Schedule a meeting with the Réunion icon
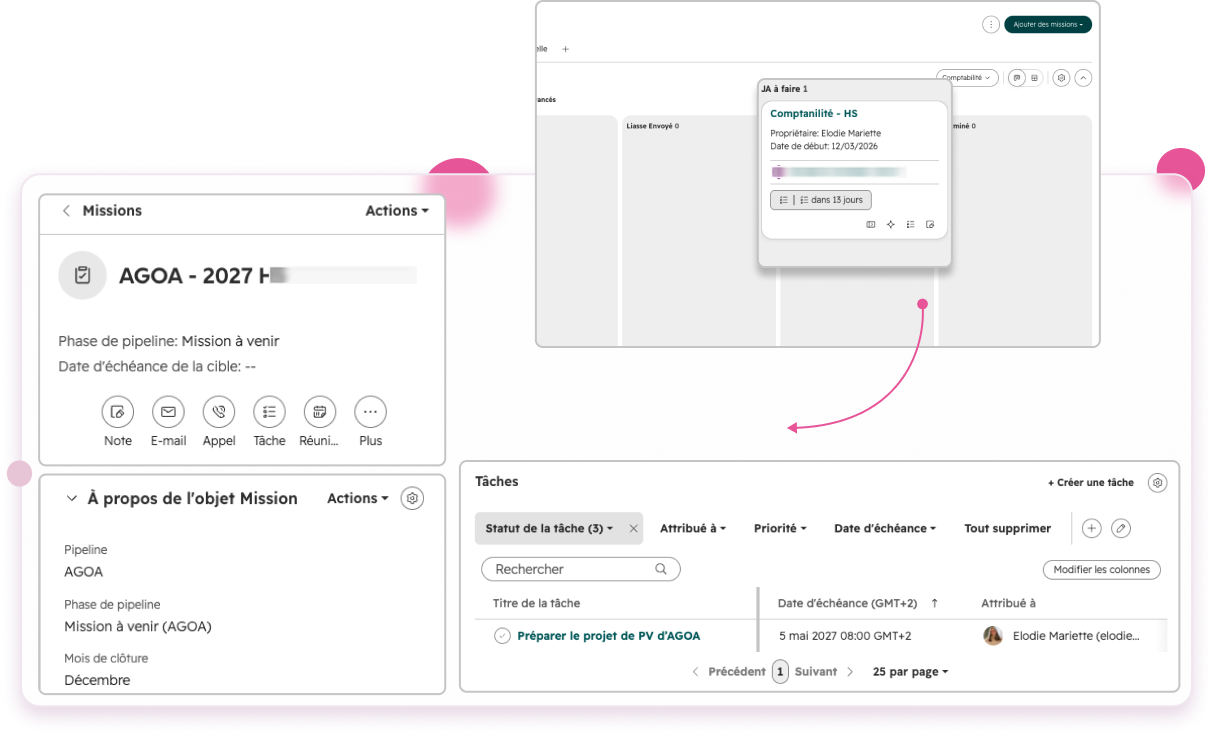Image resolution: width=1213 pixels, height=736 pixels. click(x=320, y=412)
